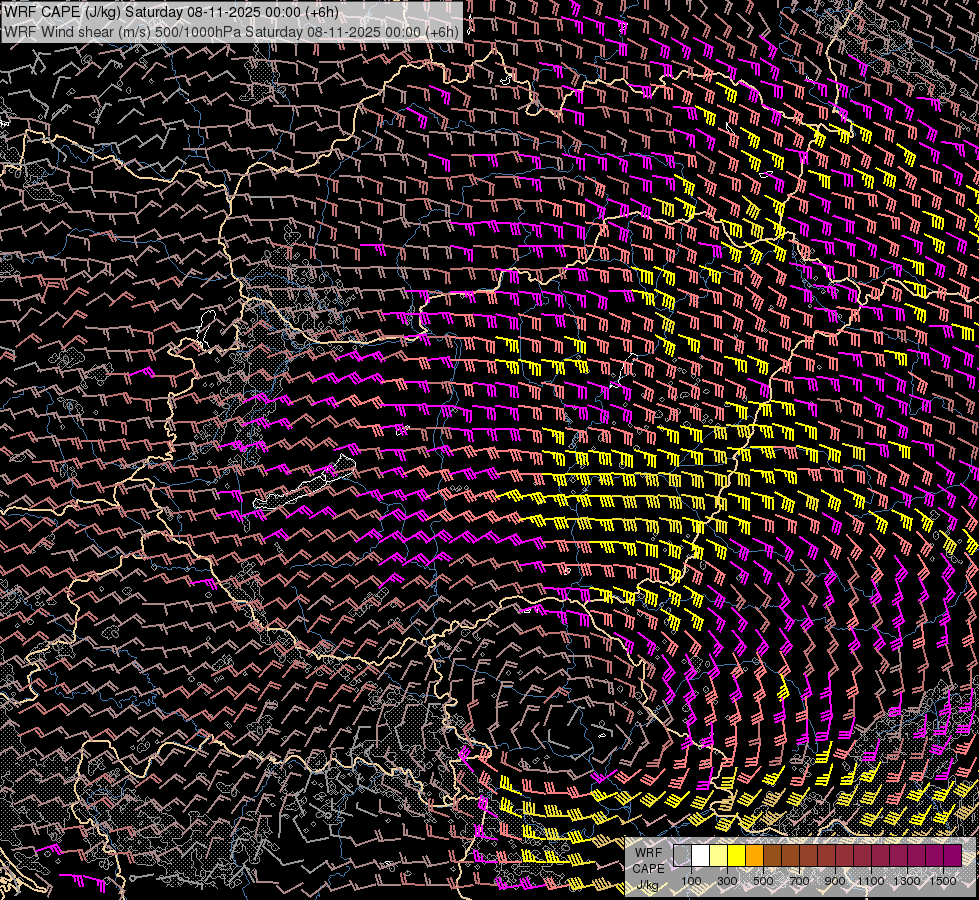Click the 1100 legend scale label
Image resolution: width=979 pixels, height=900 pixels.
pos(871,881)
